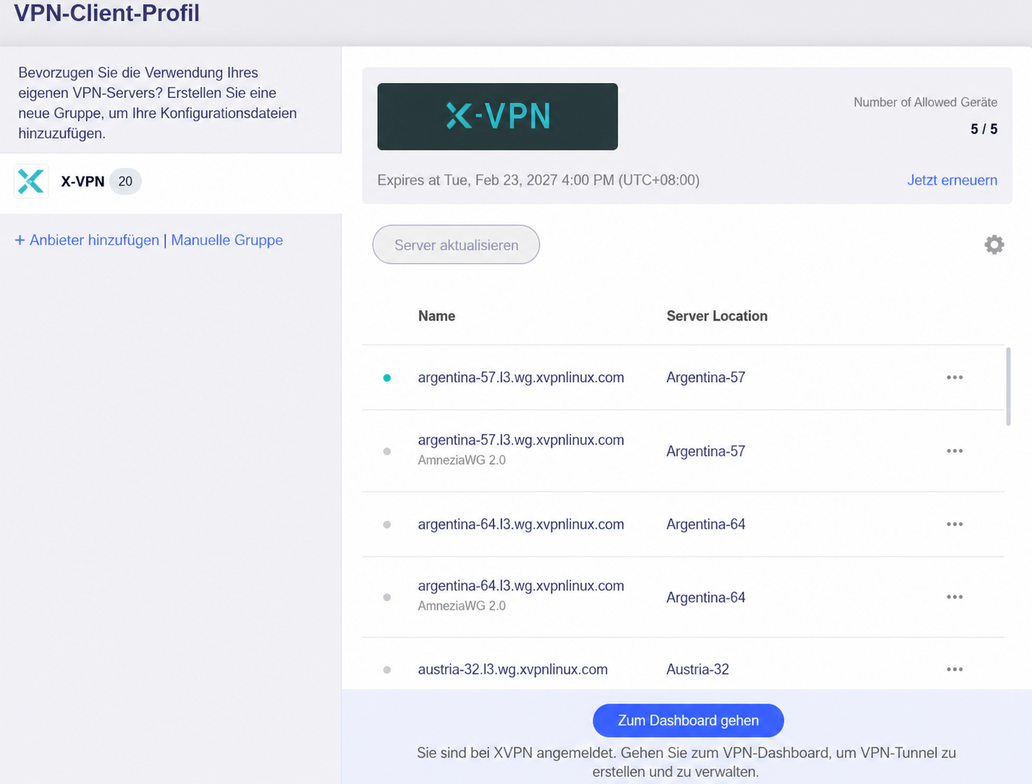
Task: Click the 20 count badge beside X-VPN
Action: pyautogui.click(x=125, y=181)
